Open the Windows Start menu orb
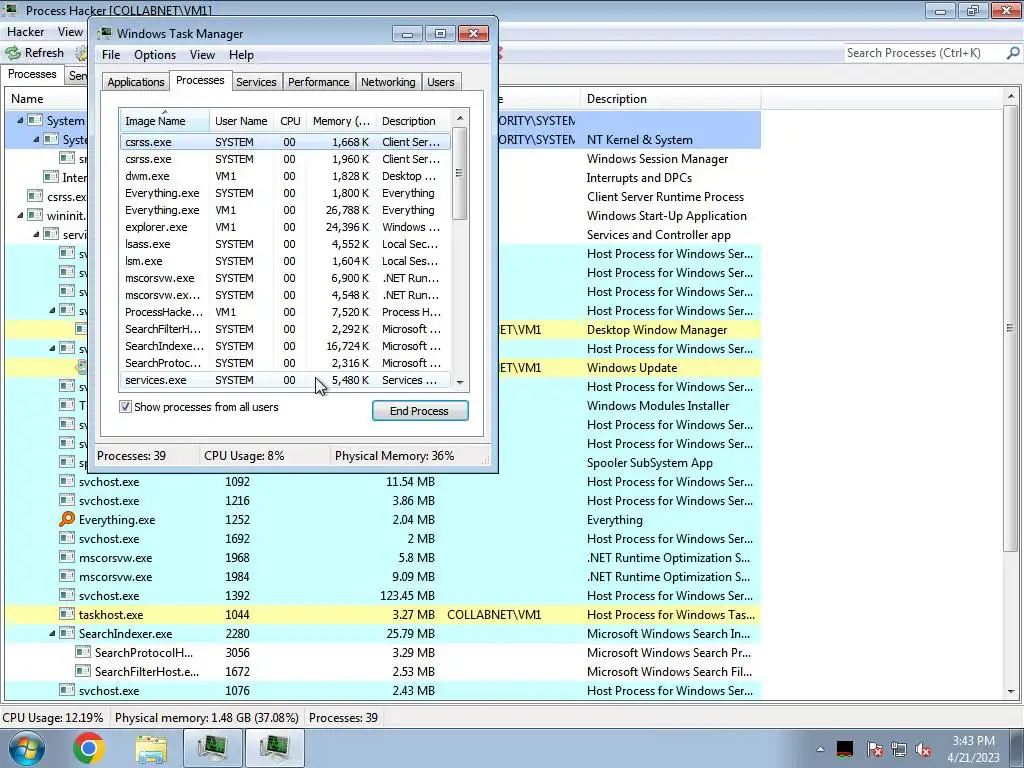 (26, 748)
